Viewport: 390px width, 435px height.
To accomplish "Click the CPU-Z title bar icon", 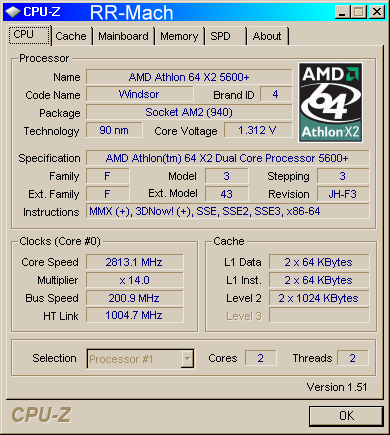I will click(x=13, y=12).
